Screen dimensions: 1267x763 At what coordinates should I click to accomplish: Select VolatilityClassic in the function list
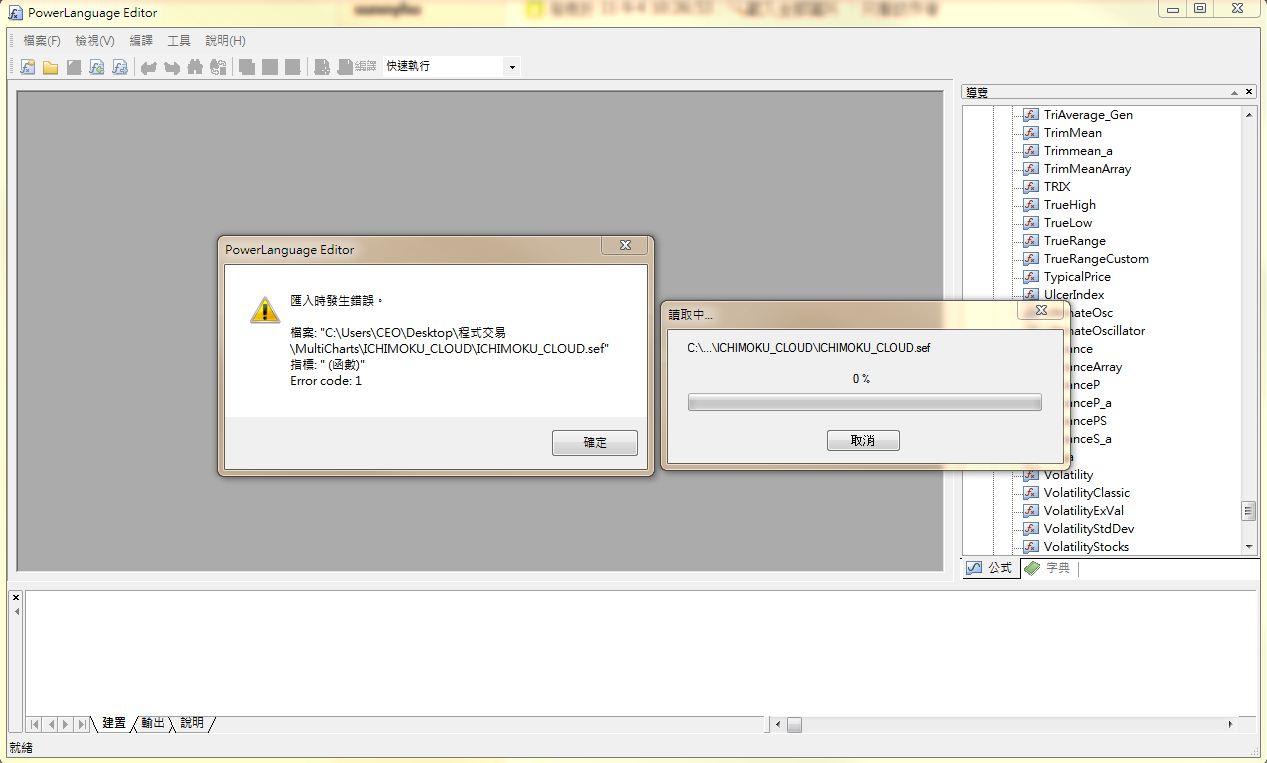(x=1087, y=493)
